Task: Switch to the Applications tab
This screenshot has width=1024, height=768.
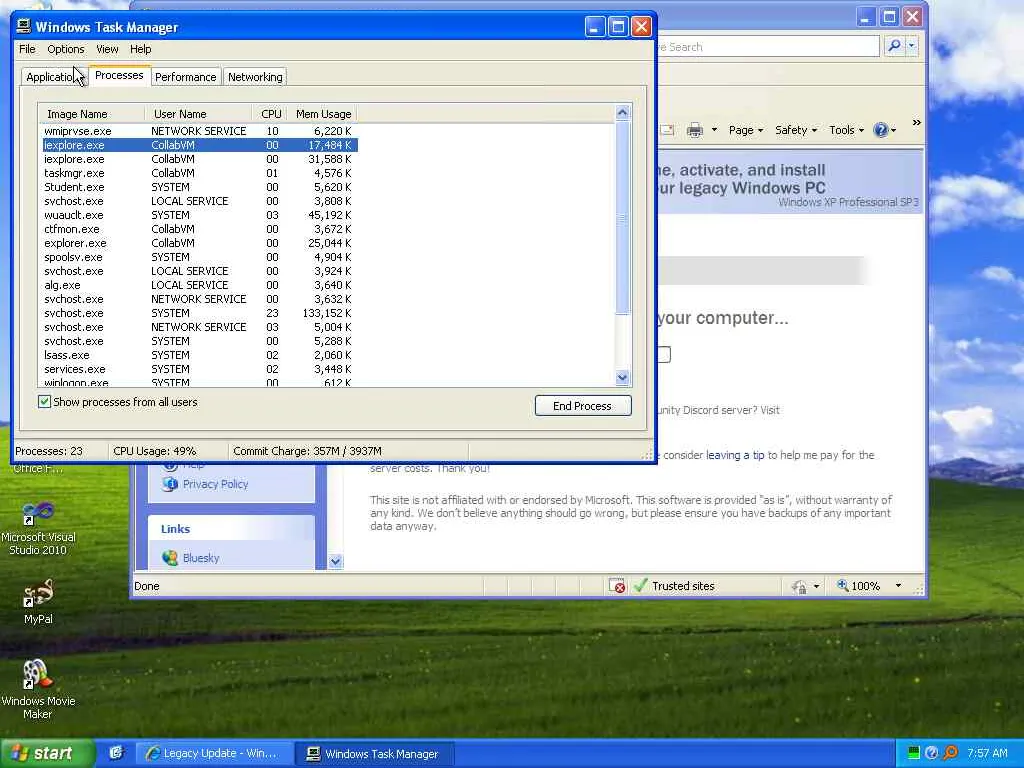Action: (54, 77)
